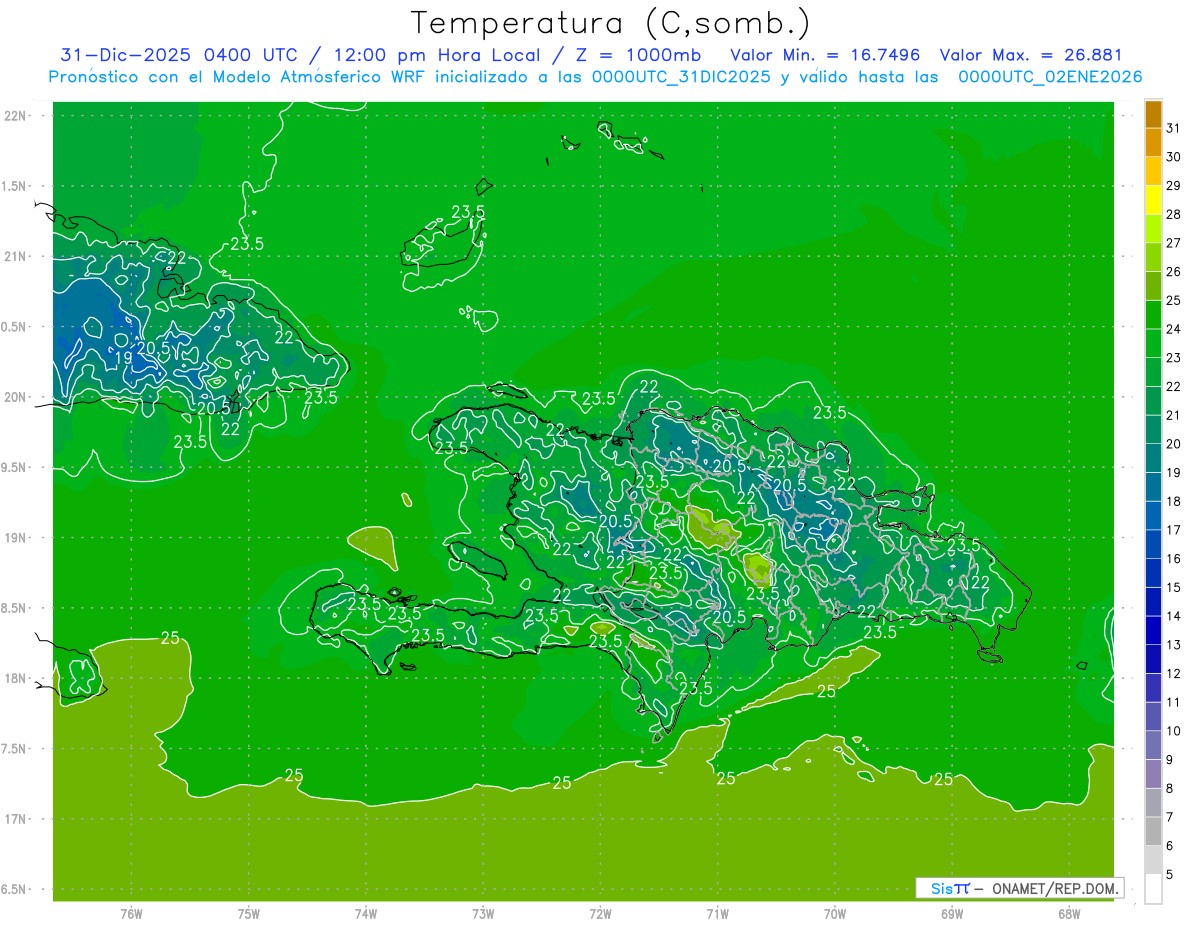Screen dimensions: 1200x927
Task: Click the '0000UTC_02ENE2026' valid-until time text
Action: [1050, 77]
